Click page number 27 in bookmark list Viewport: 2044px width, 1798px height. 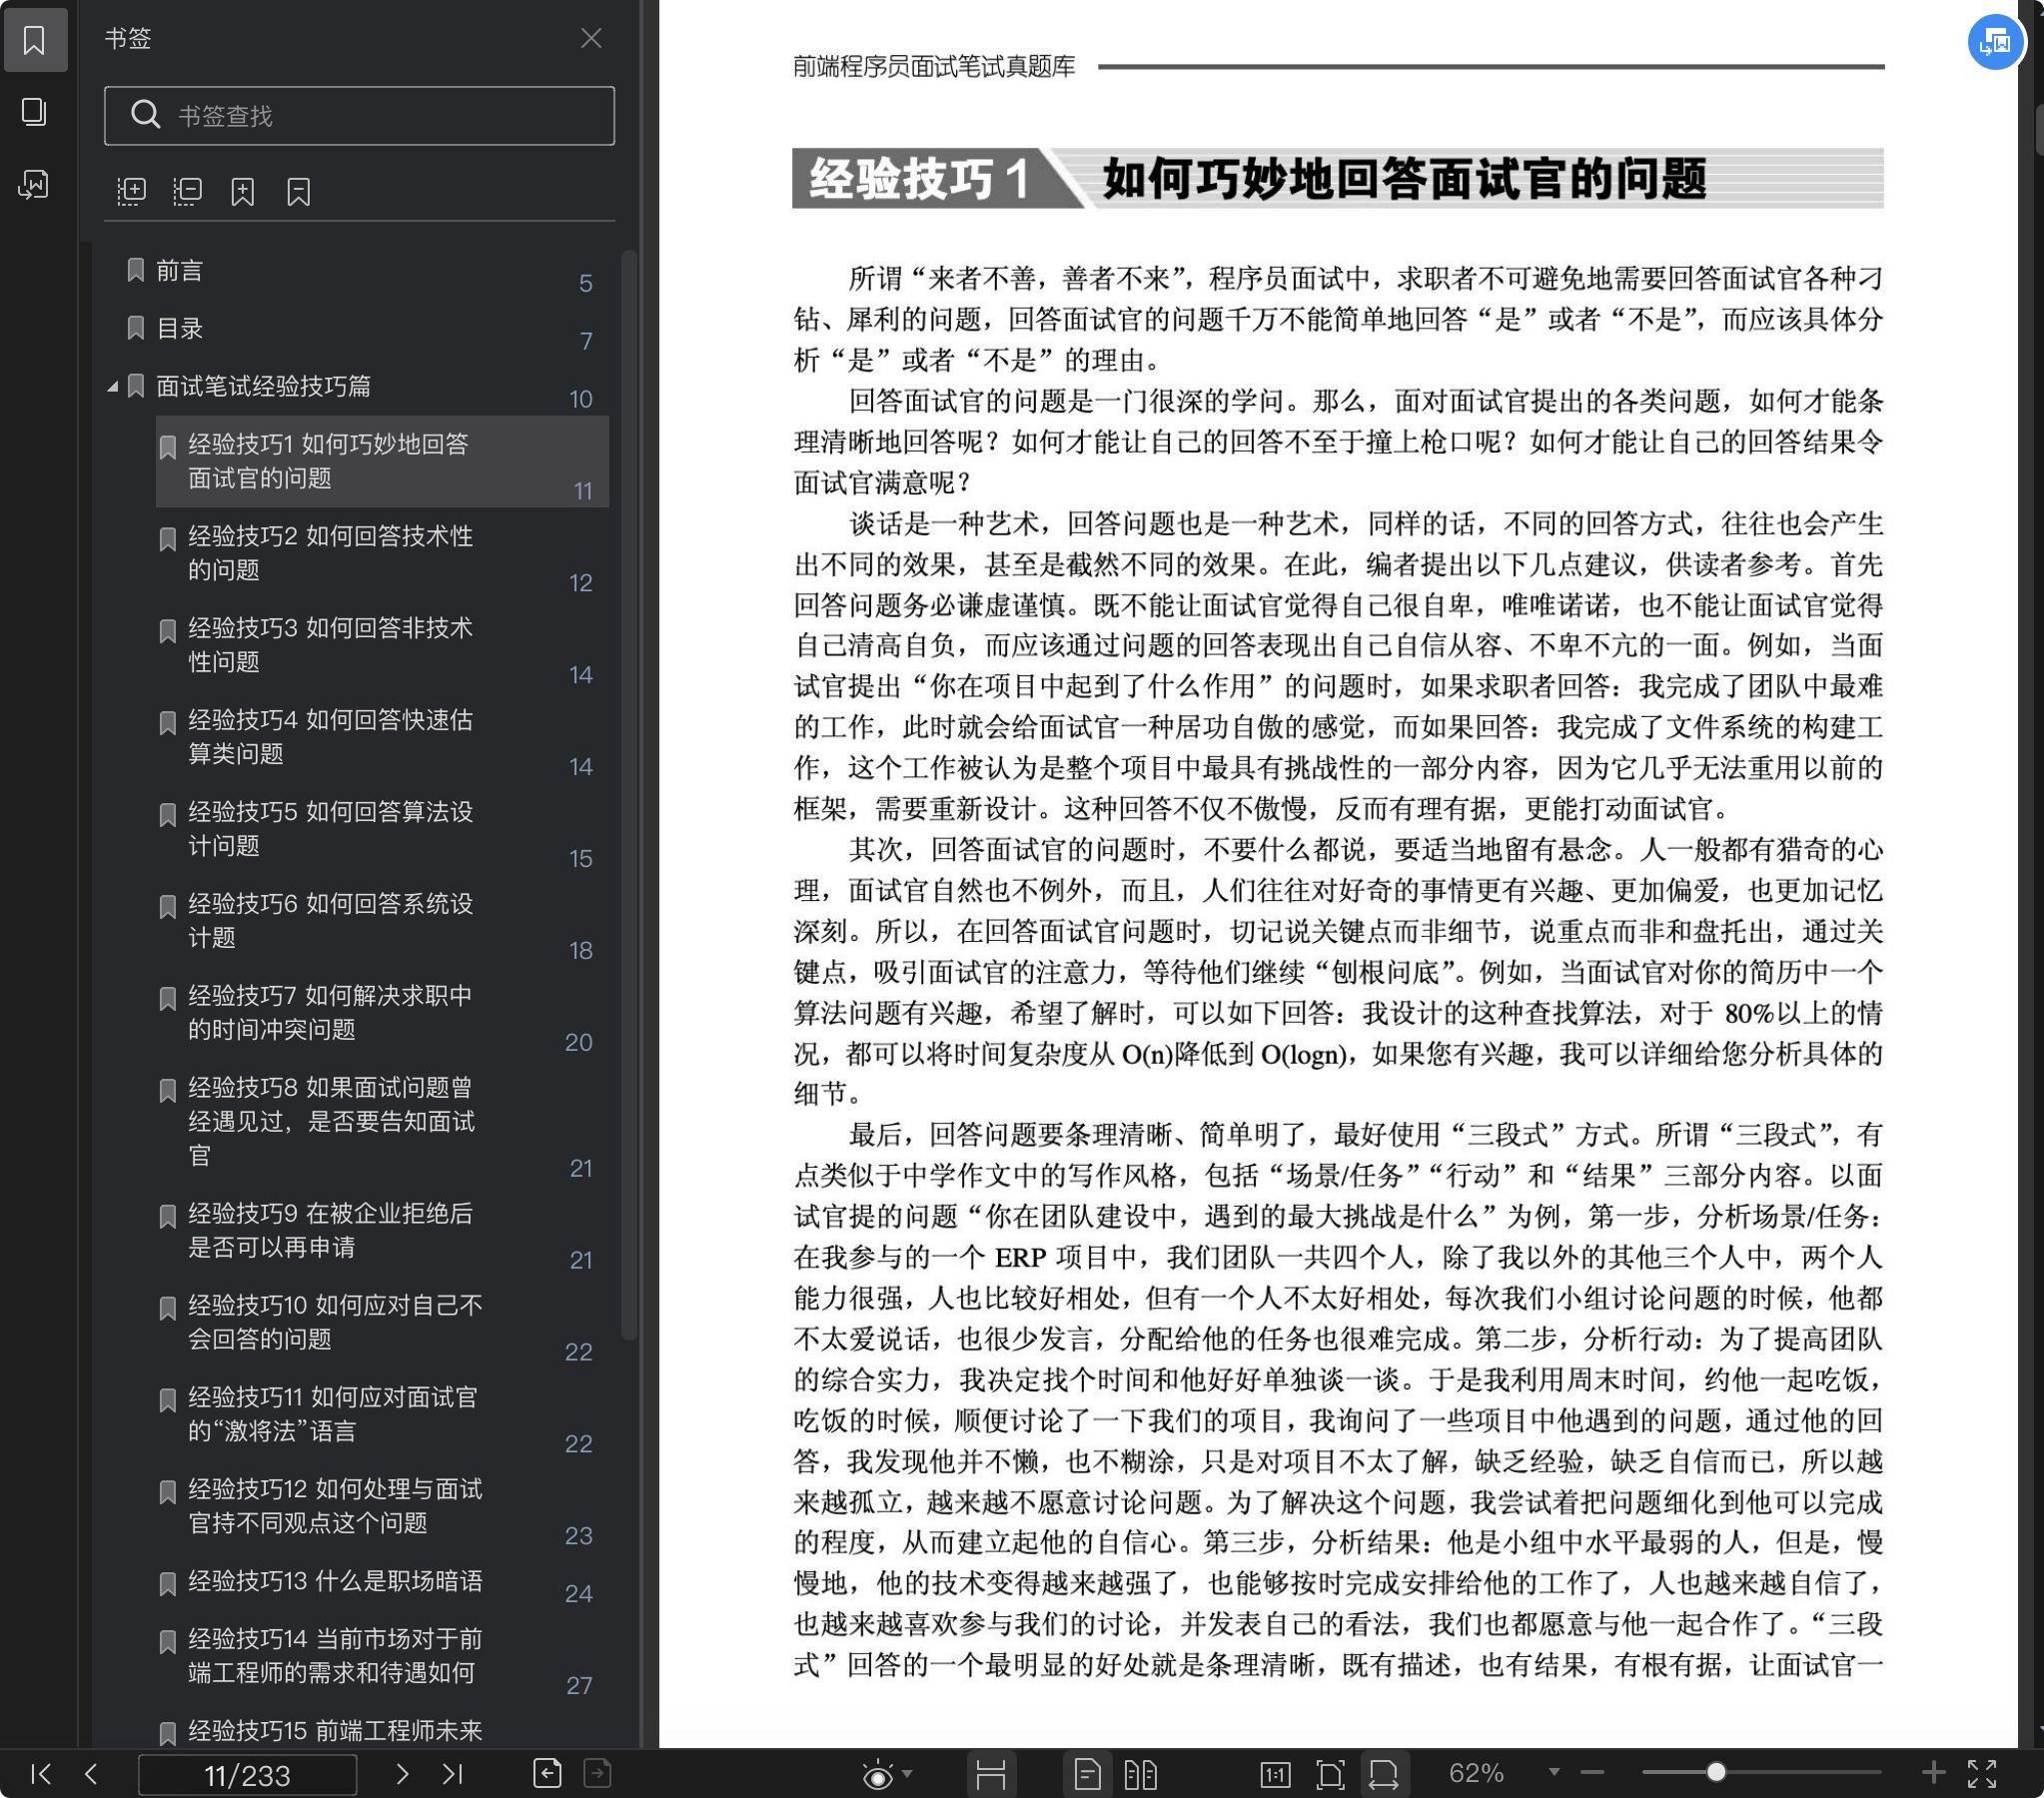pos(579,1686)
